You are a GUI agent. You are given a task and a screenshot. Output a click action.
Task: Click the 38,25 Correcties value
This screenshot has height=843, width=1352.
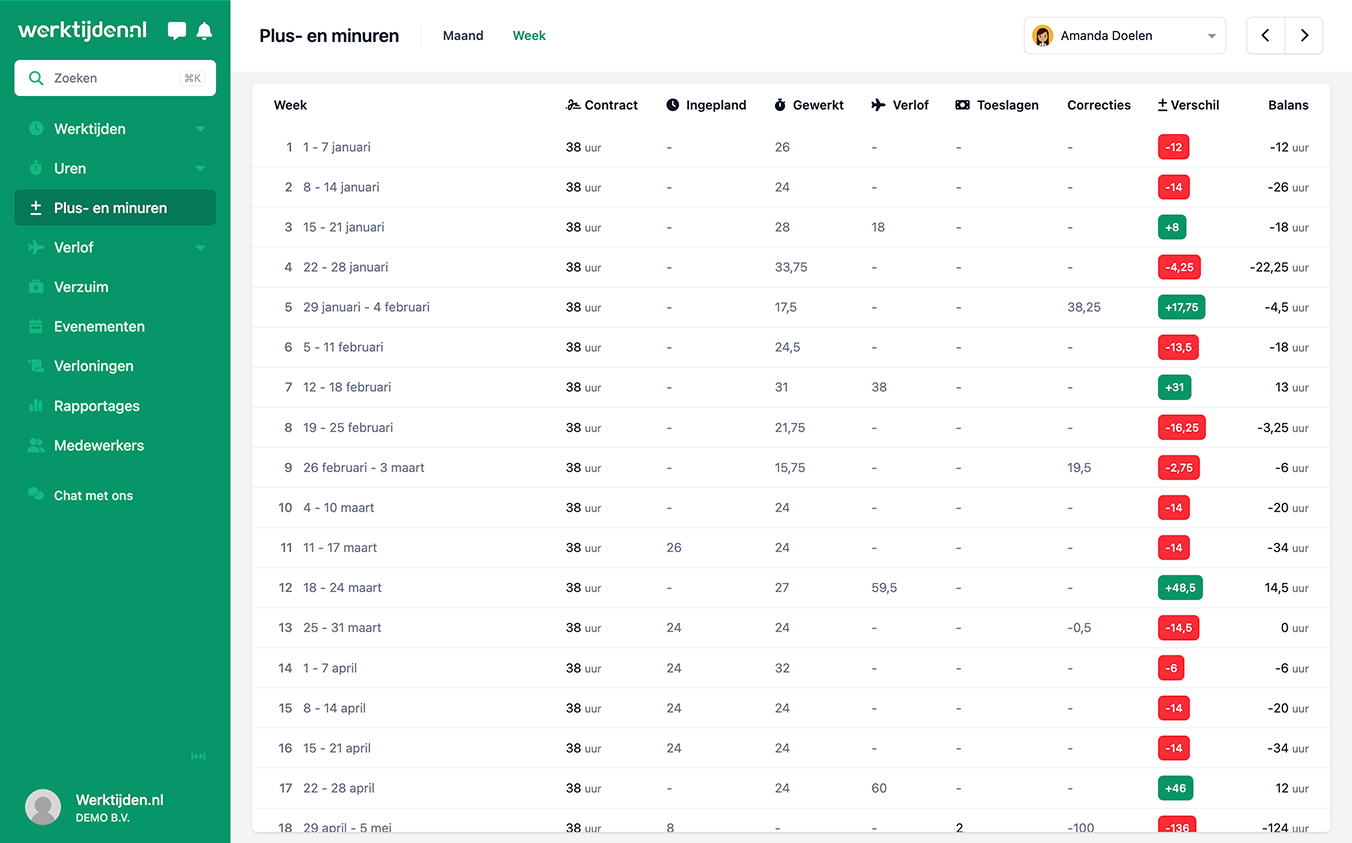coord(1084,307)
